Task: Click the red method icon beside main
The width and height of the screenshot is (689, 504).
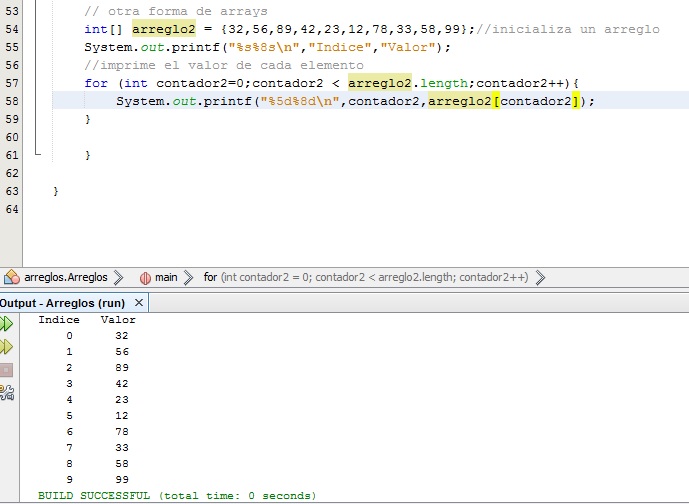Action: (x=145, y=277)
